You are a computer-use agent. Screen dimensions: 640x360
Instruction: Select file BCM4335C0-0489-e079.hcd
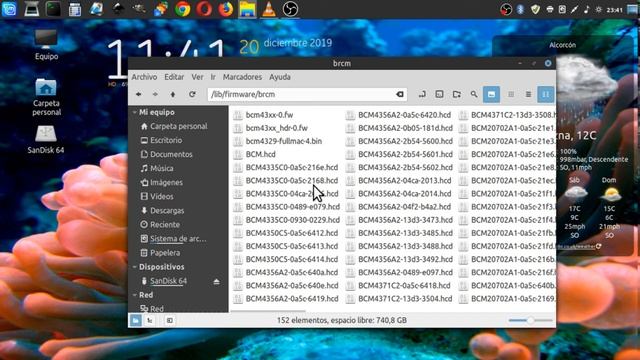(293, 207)
